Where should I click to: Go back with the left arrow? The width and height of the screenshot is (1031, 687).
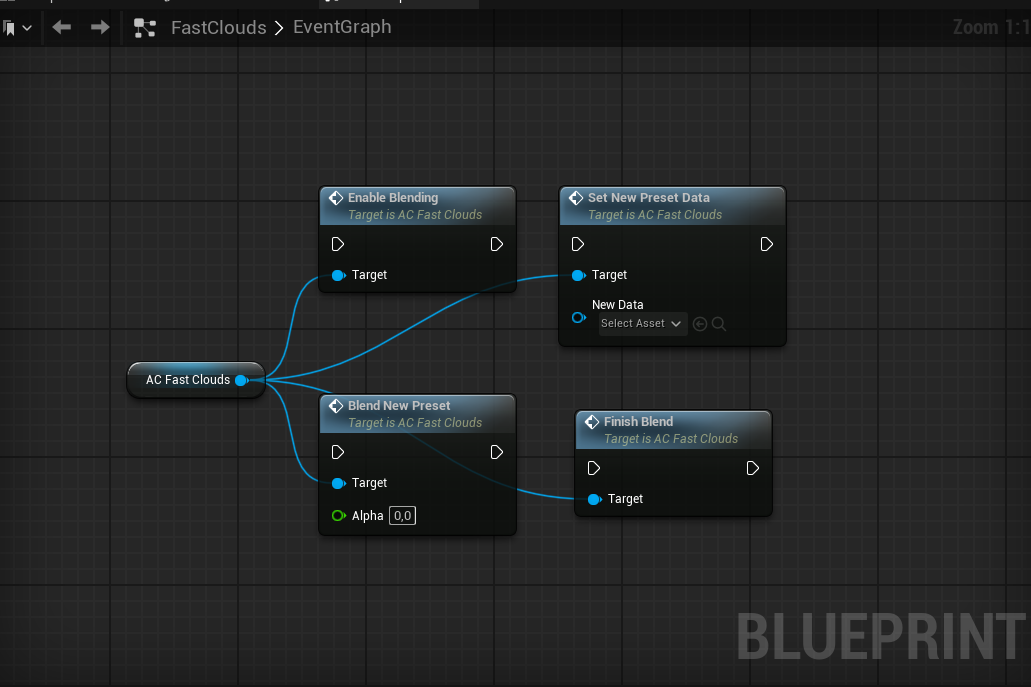click(61, 27)
